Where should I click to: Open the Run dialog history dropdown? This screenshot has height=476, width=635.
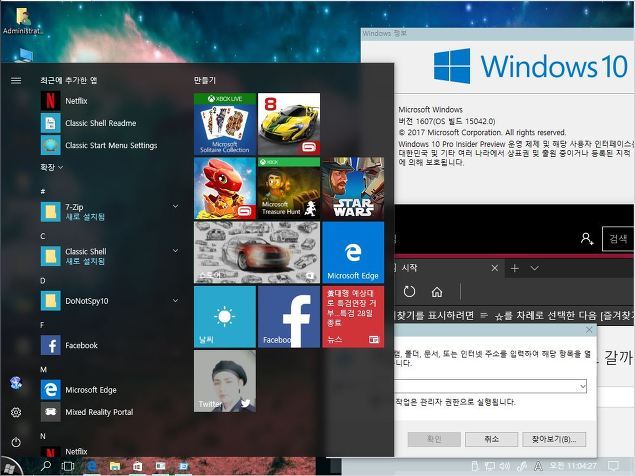pos(583,386)
